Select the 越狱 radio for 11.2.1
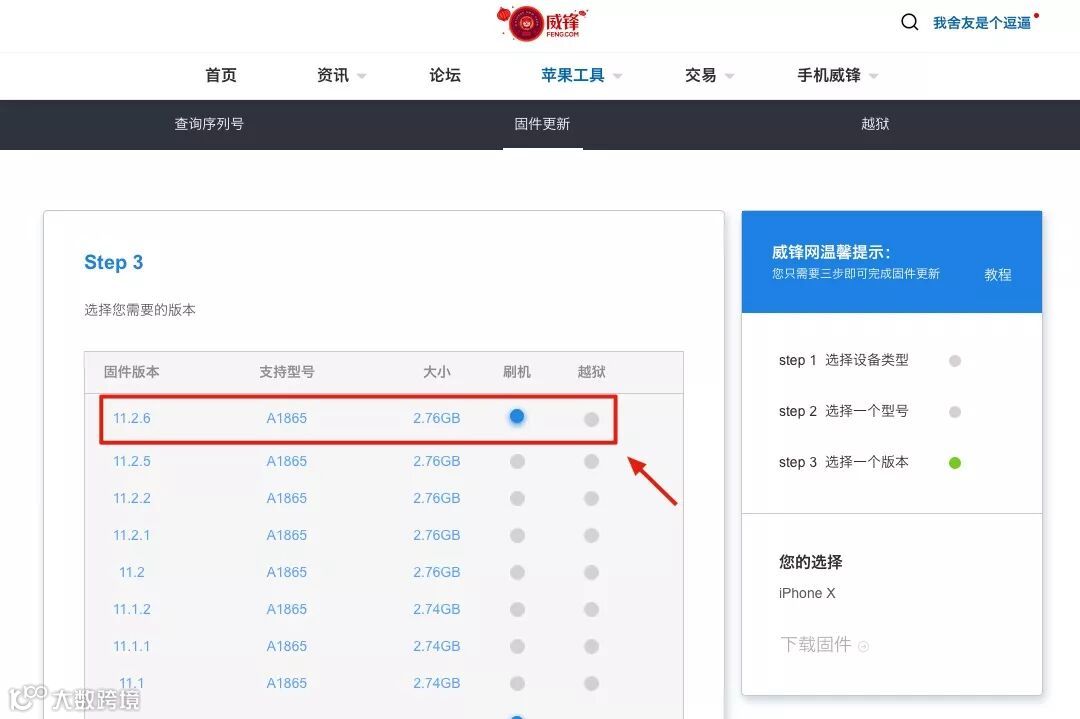The width and height of the screenshot is (1080, 719). tap(591, 535)
